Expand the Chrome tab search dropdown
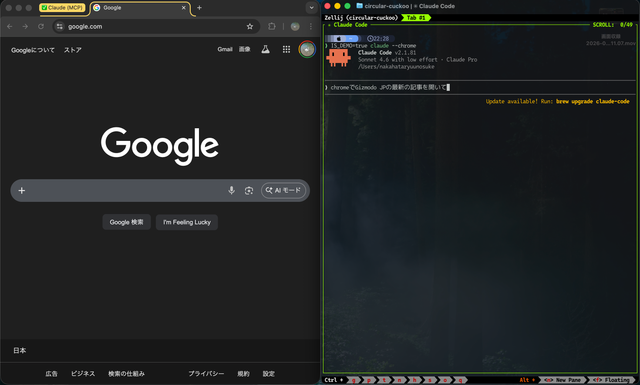The image size is (640, 385). (311, 8)
